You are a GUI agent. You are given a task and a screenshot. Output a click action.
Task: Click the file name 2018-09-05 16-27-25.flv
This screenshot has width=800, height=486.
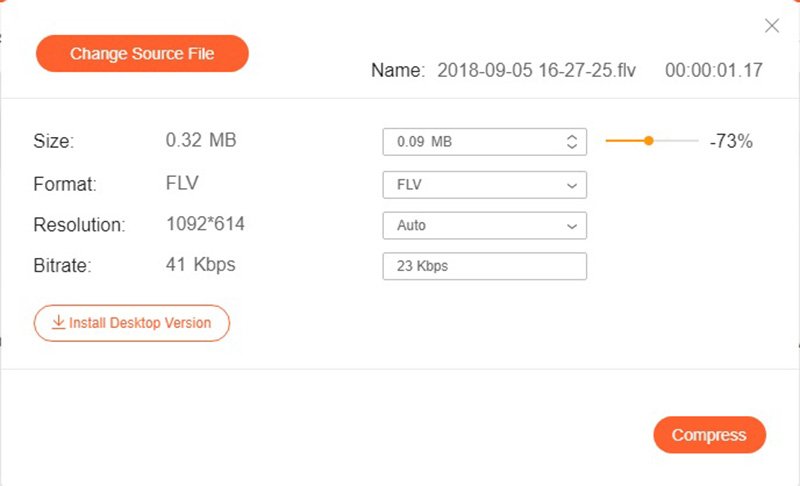tap(536, 70)
